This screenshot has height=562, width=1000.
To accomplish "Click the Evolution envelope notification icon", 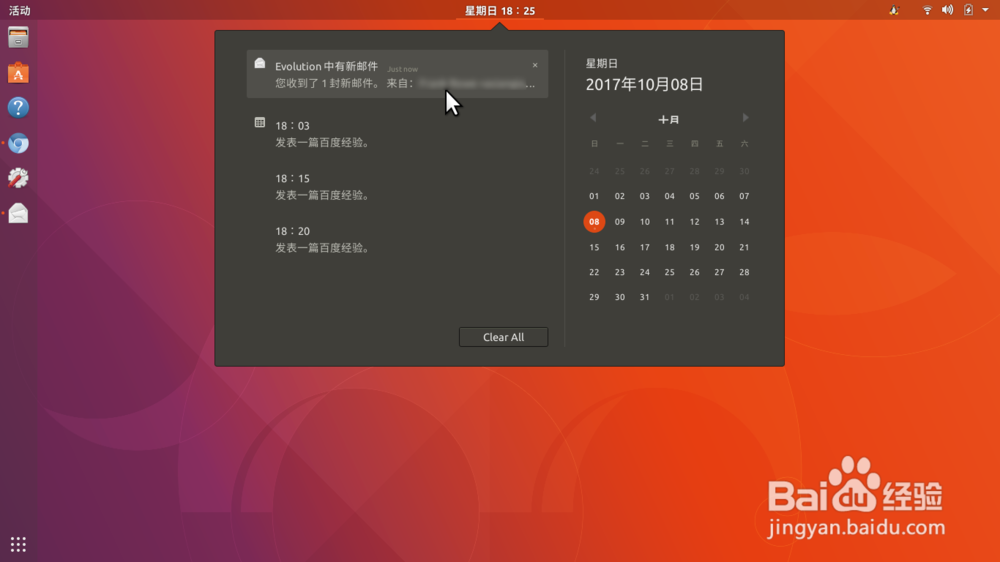I will coord(260,63).
